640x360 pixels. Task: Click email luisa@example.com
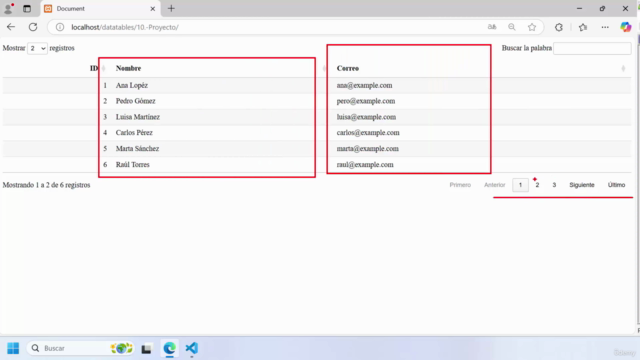click(x=366, y=117)
